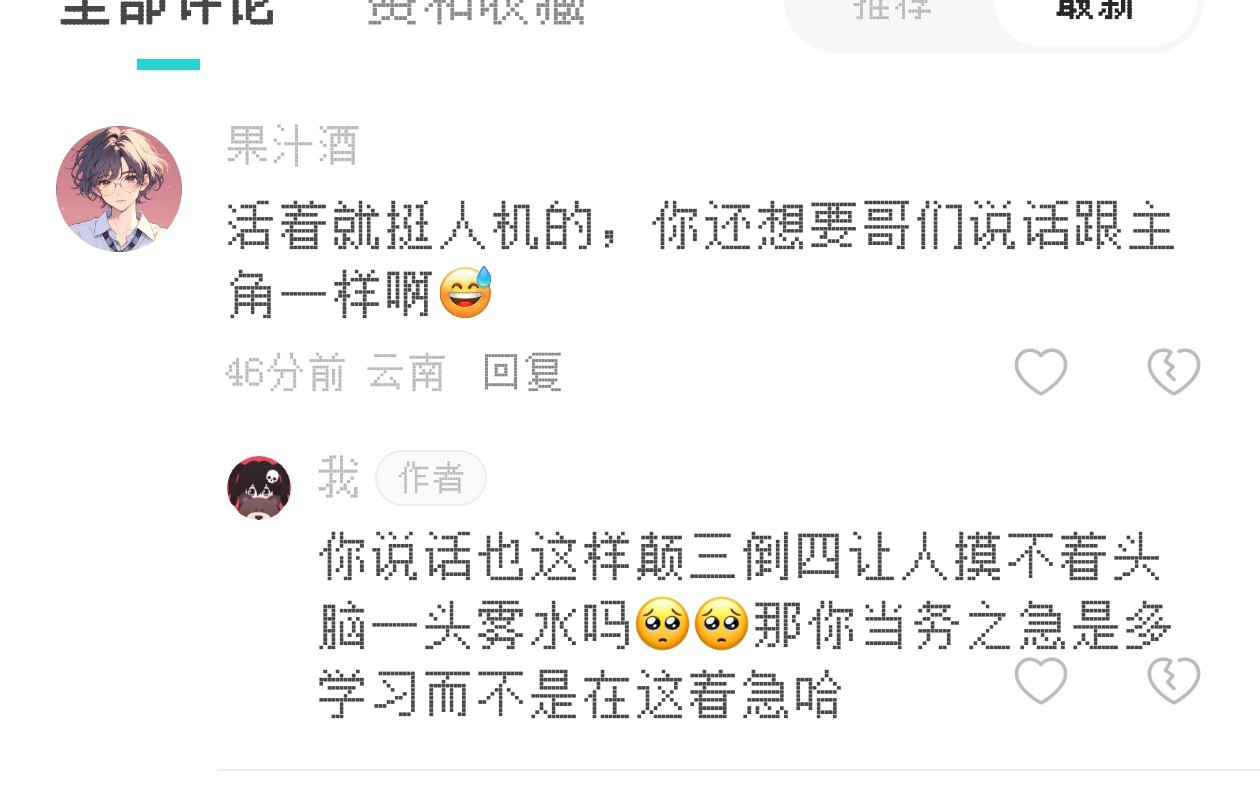Switch to the 赞和收藏 tab
Viewport: 1260px width, 795px height.
[x=476, y=12]
